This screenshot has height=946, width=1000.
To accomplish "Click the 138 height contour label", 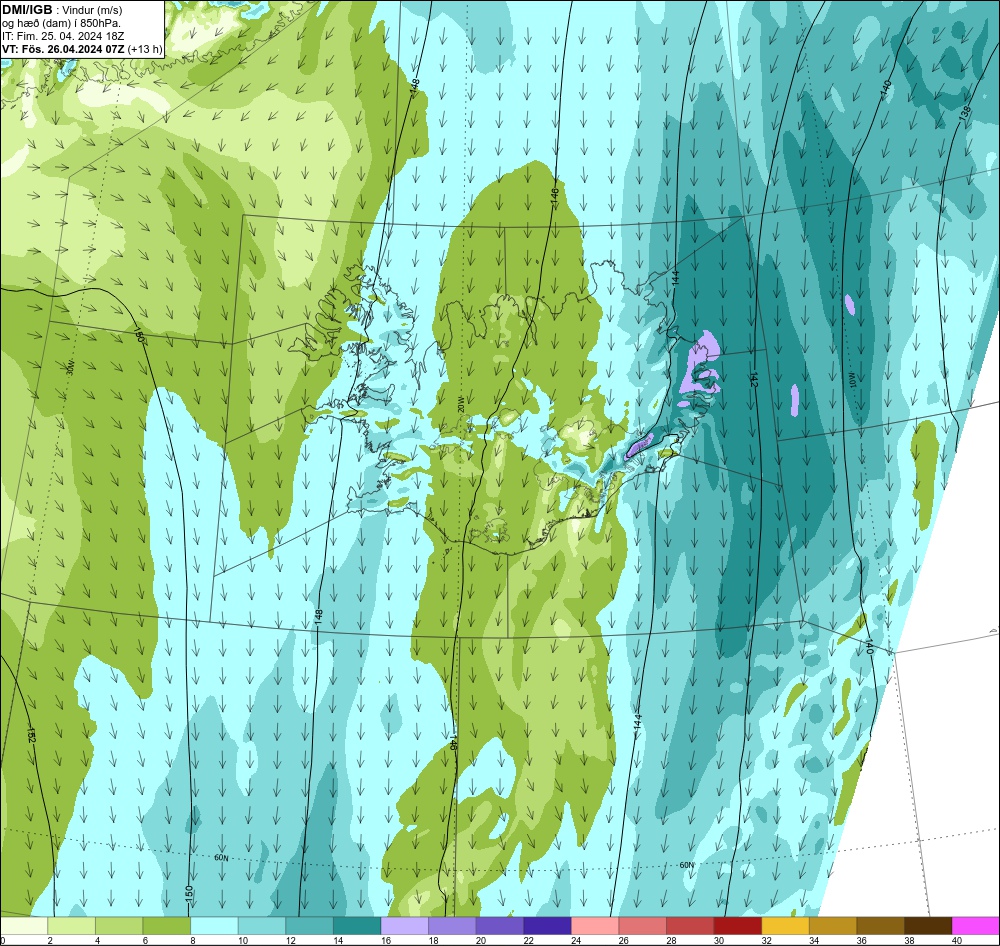I will pyautogui.click(x=965, y=114).
